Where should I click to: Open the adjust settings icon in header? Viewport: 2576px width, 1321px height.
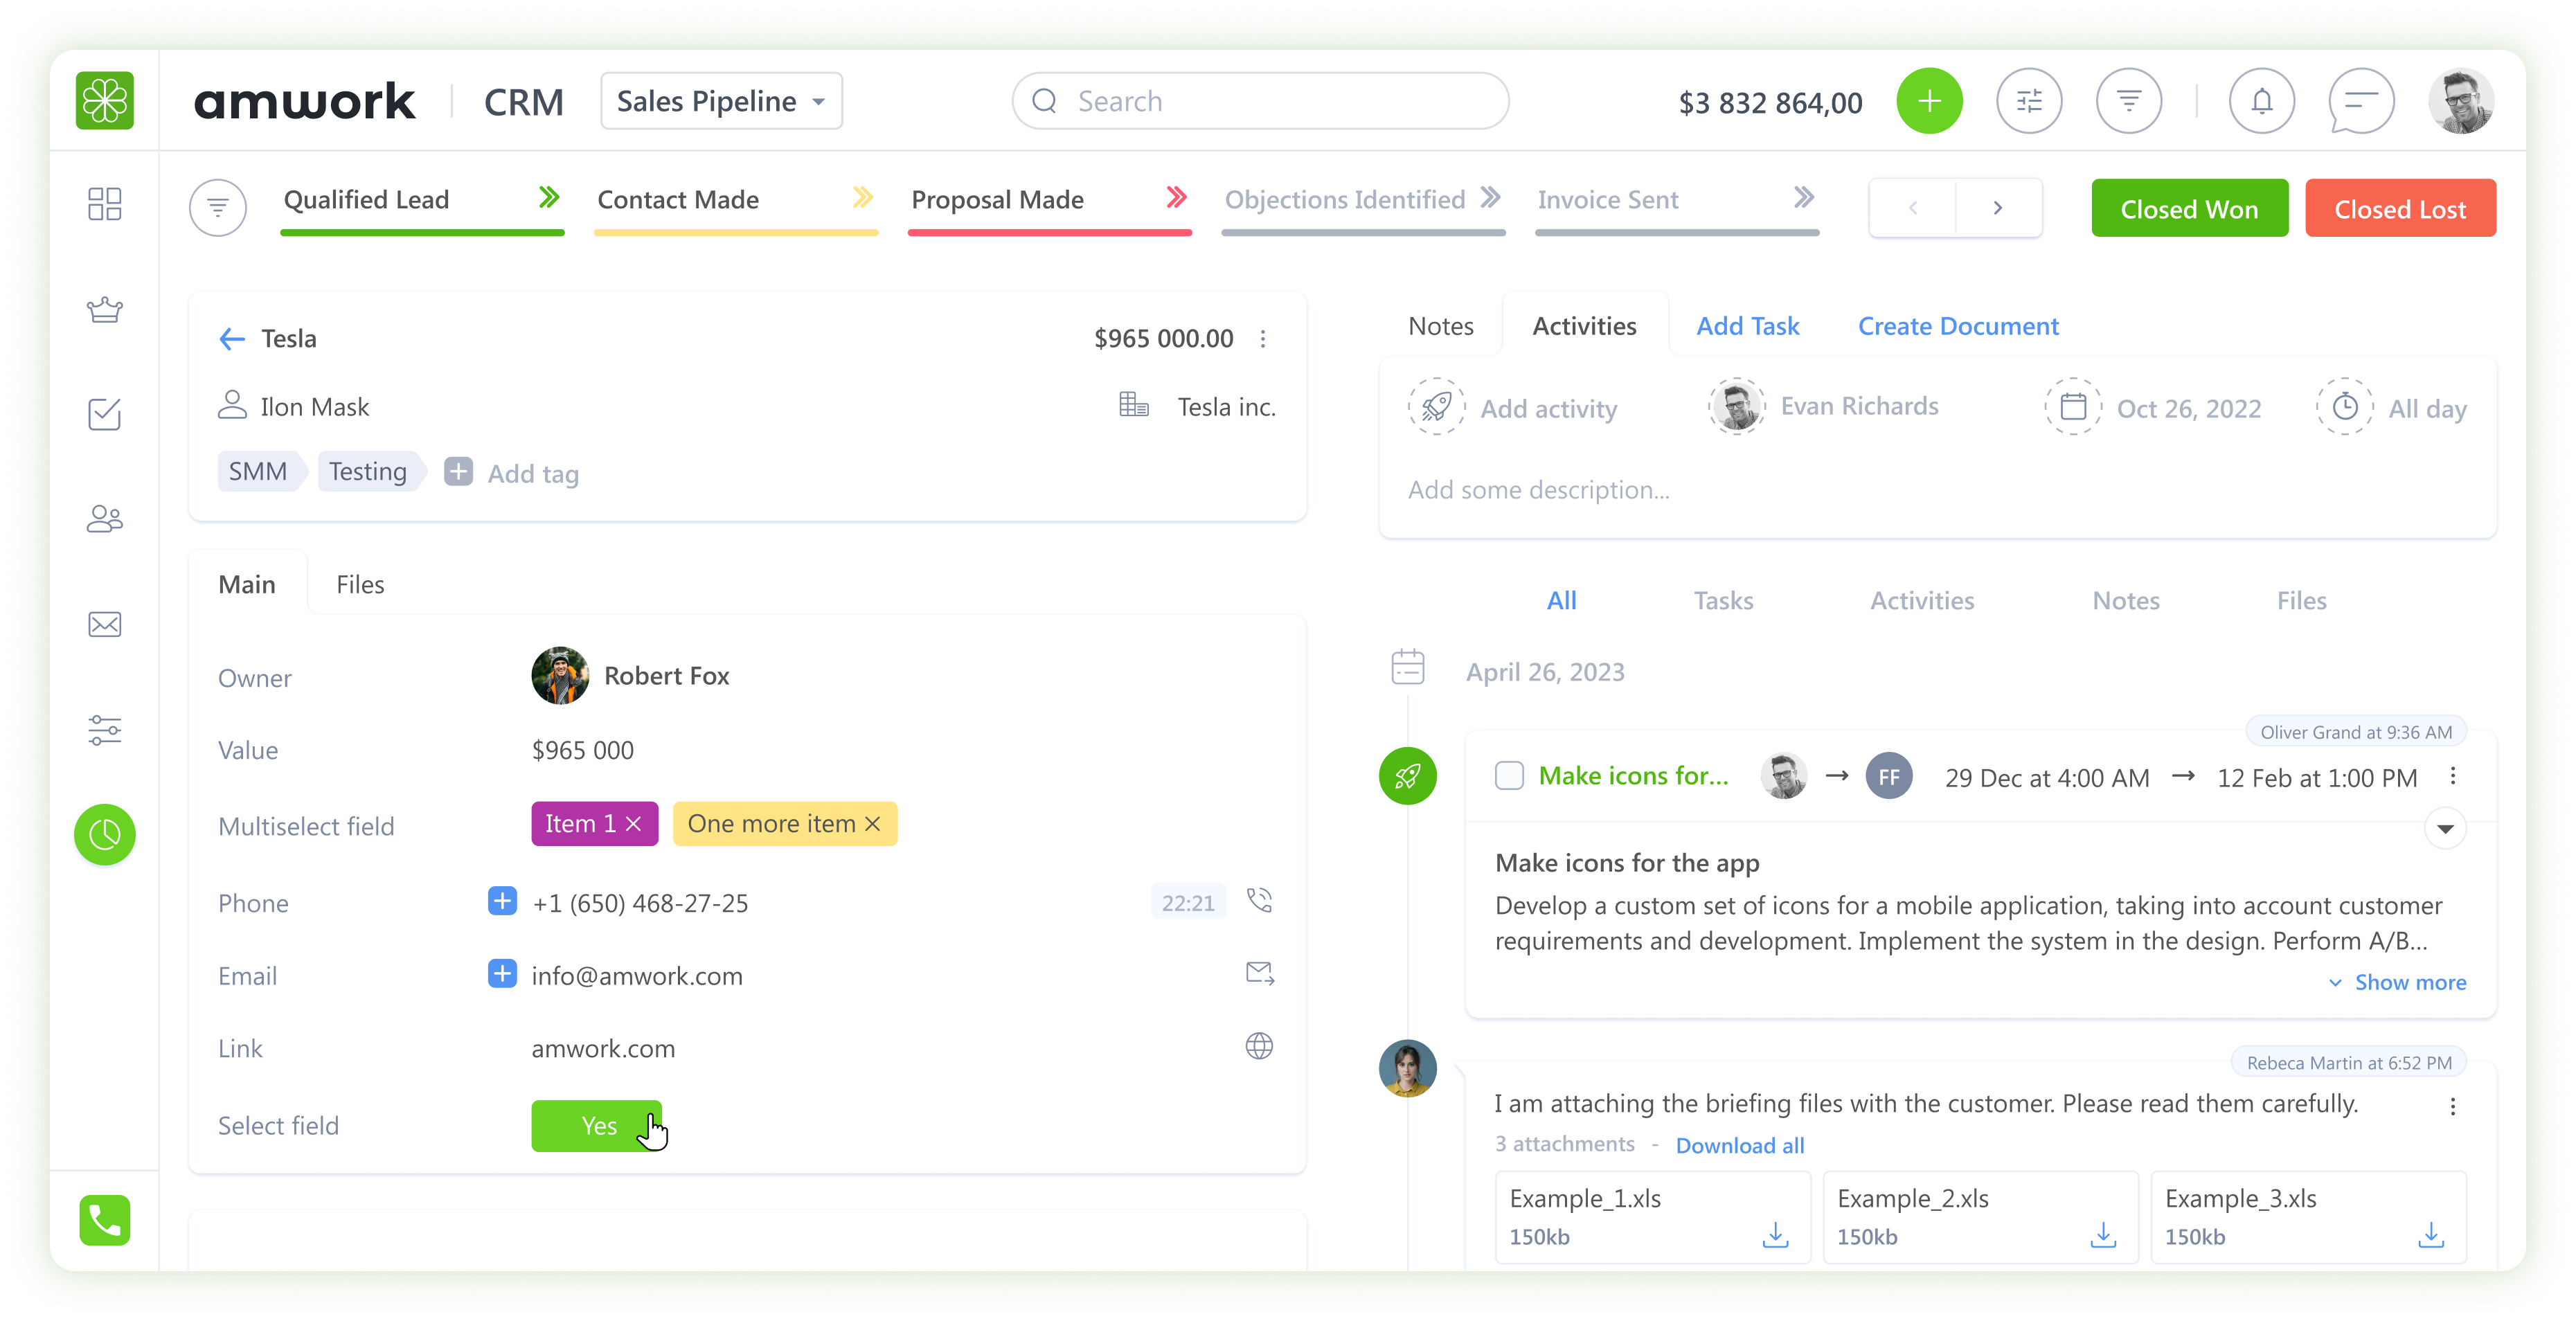[2029, 101]
